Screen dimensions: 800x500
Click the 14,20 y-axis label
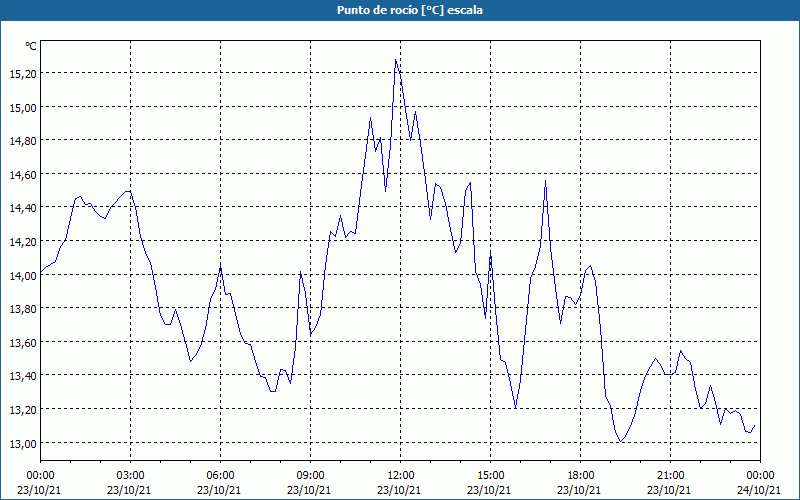click(23, 241)
